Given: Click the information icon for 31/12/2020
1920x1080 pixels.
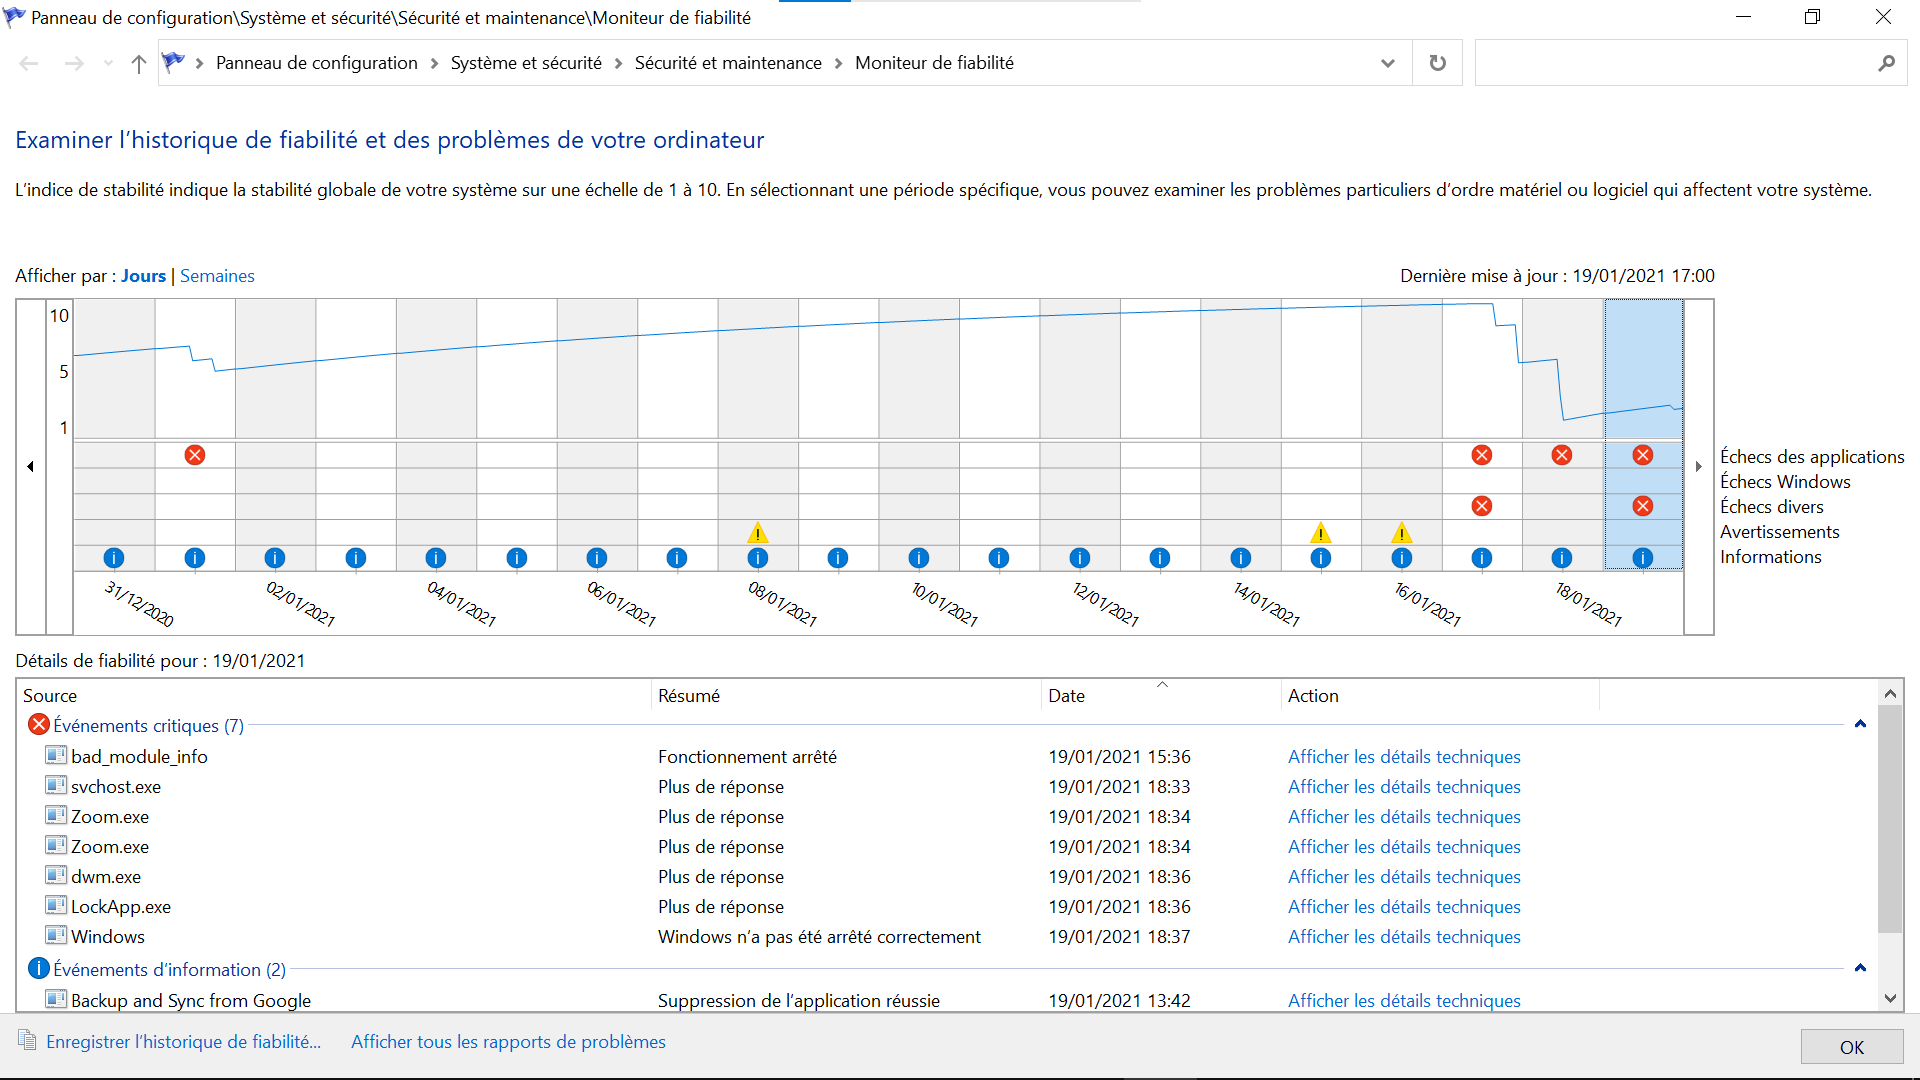Looking at the screenshot, I should 114,558.
